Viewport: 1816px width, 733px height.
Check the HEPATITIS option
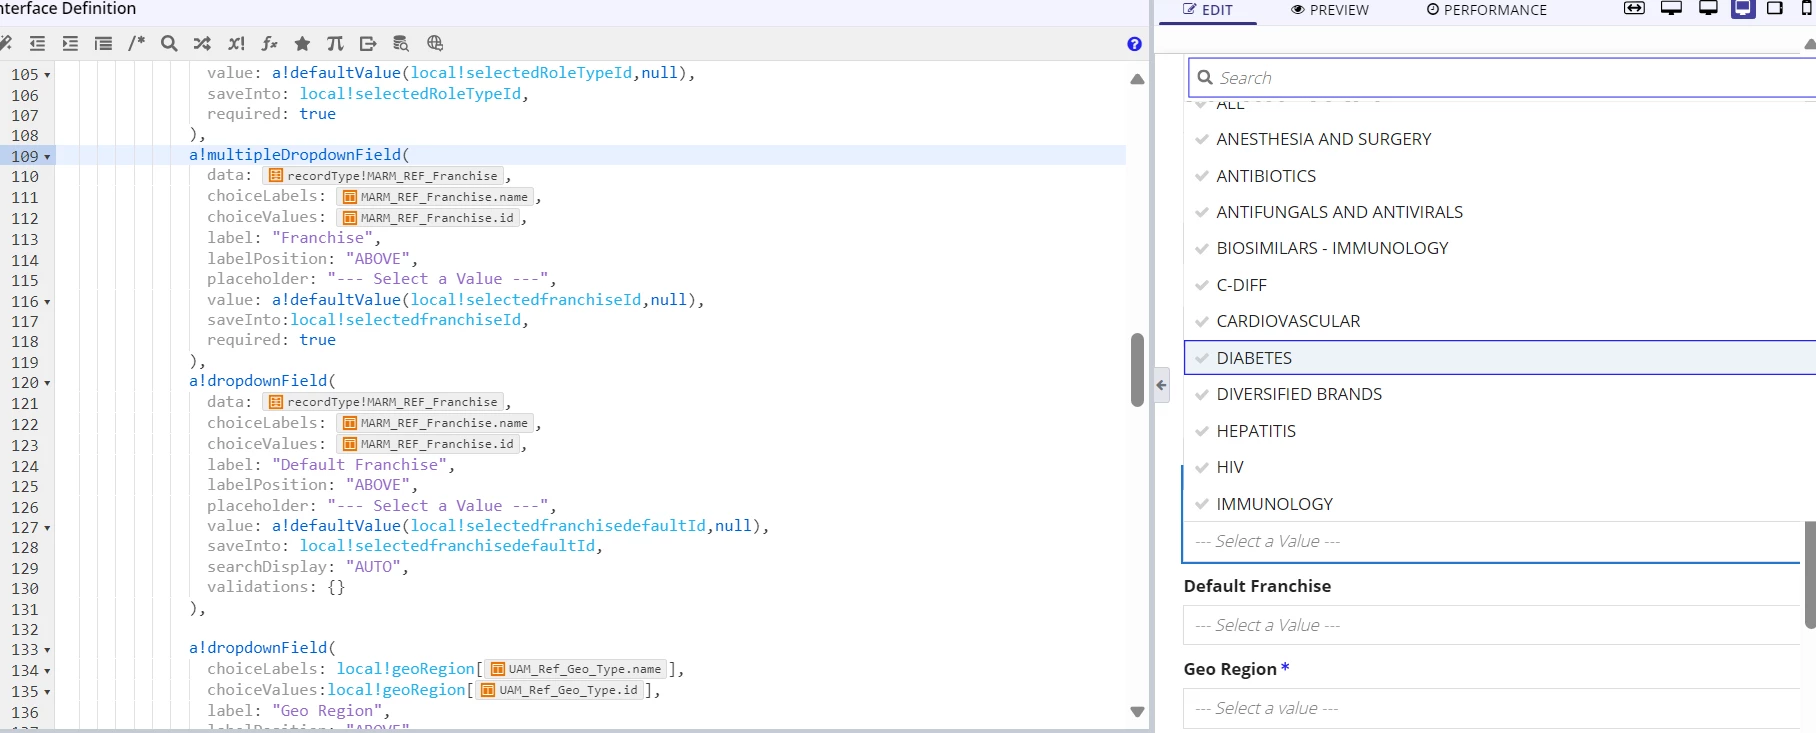1500,431
